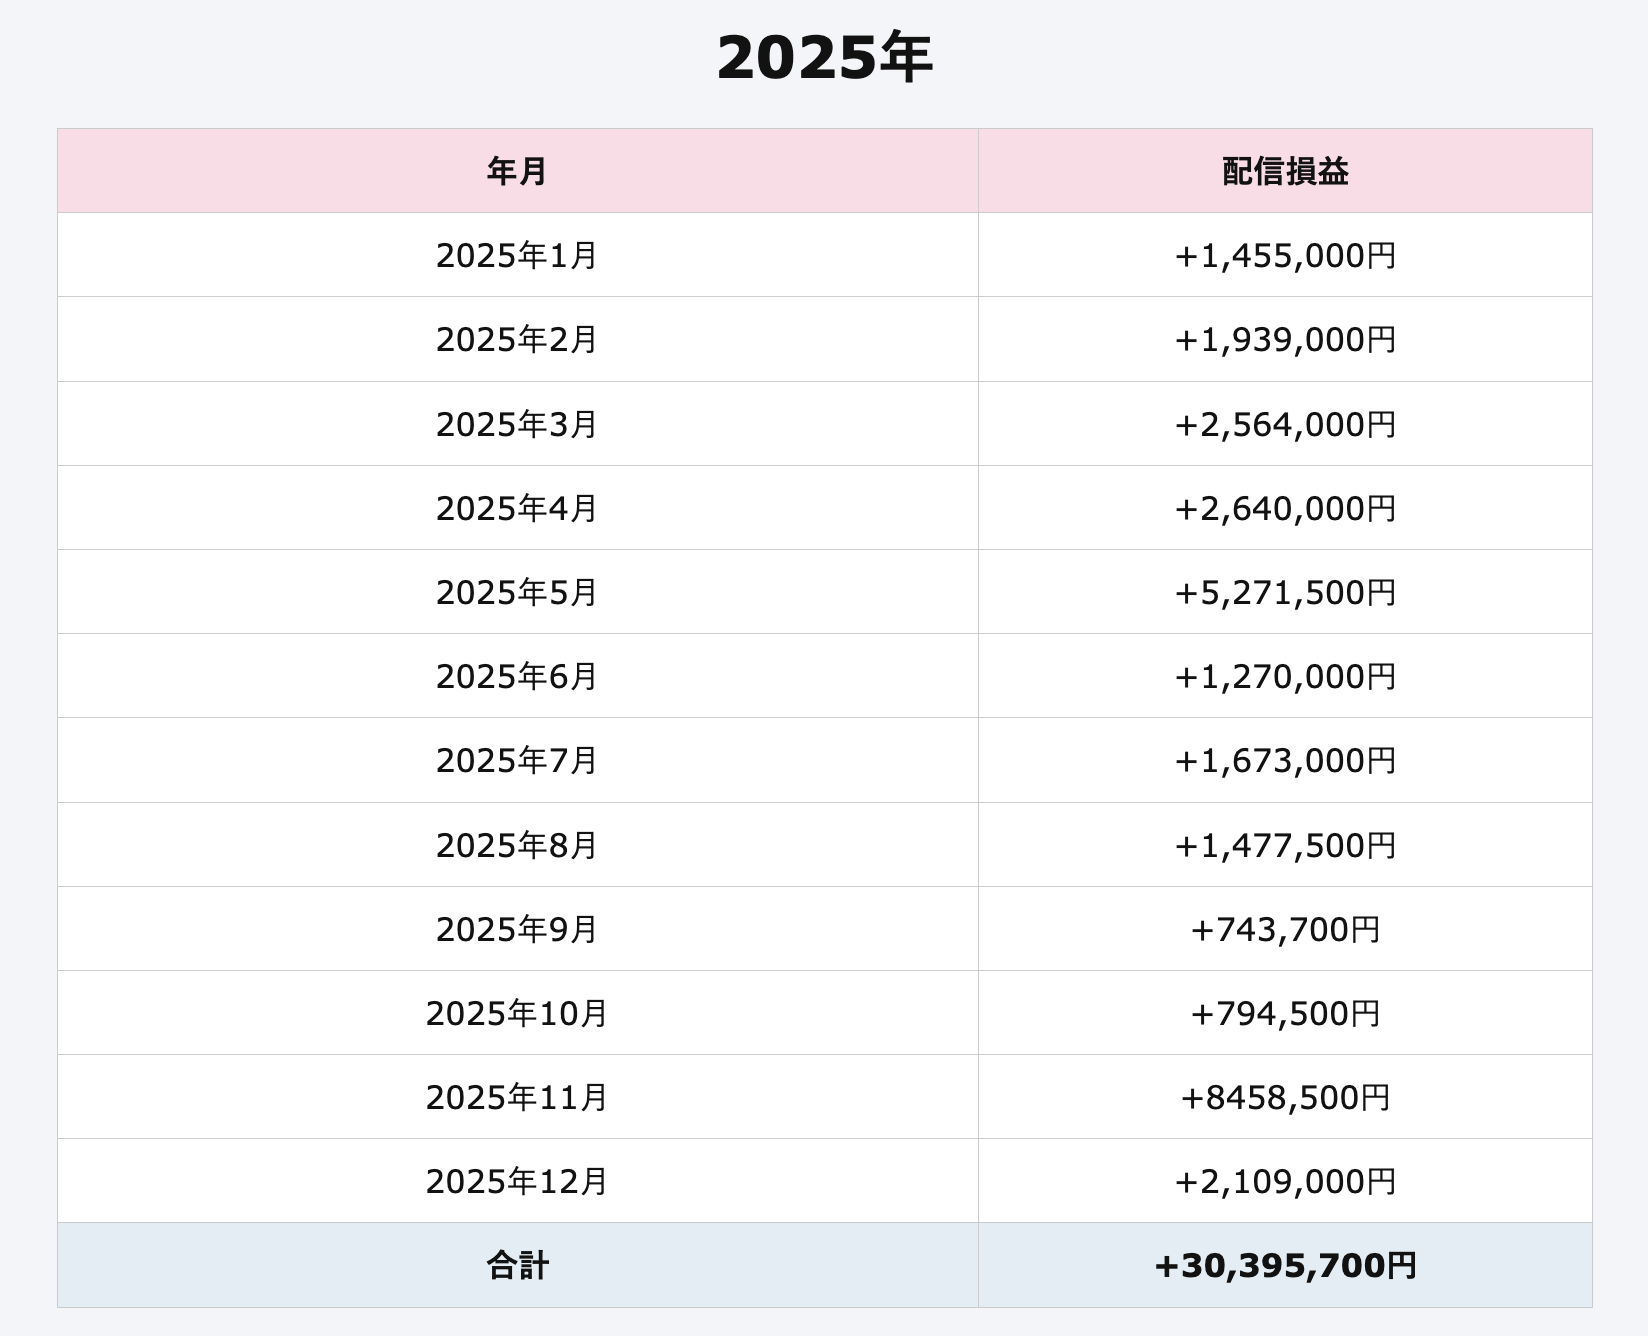The height and width of the screenshot is (1336, 1648).
Task: Click the 年月 column header
Action: point(517,171)
